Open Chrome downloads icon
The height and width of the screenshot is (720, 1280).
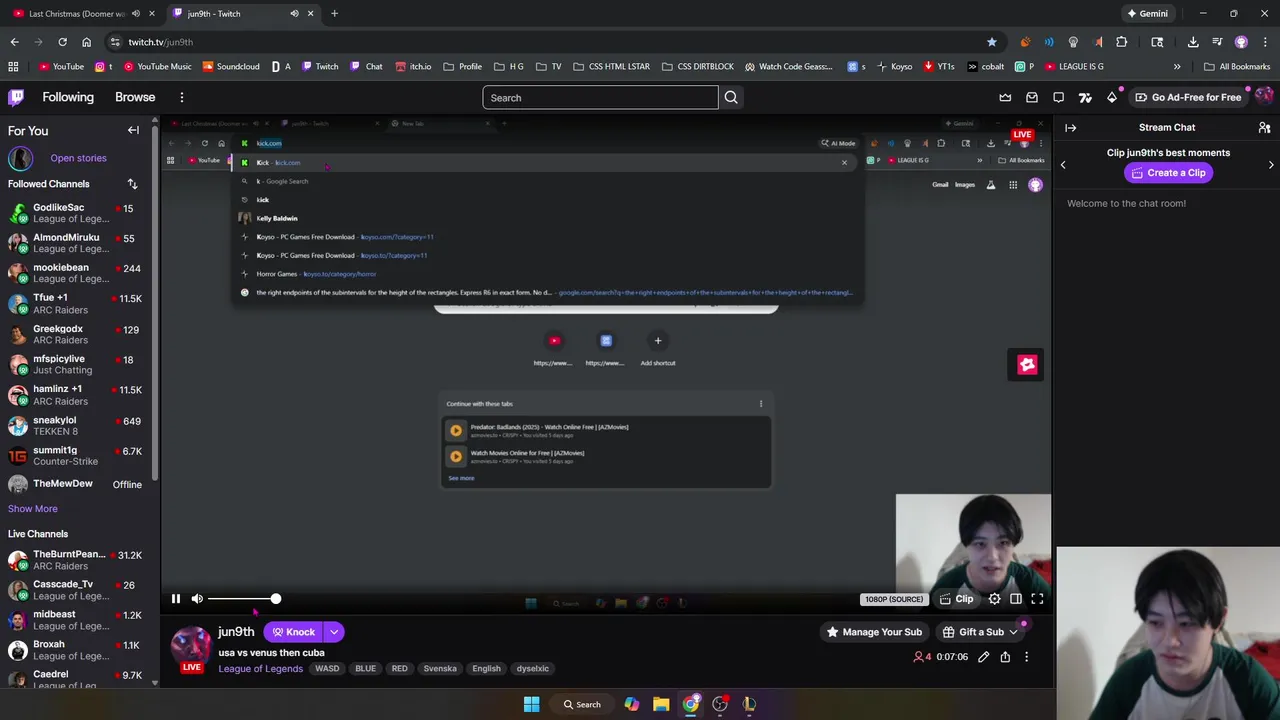1193,42
